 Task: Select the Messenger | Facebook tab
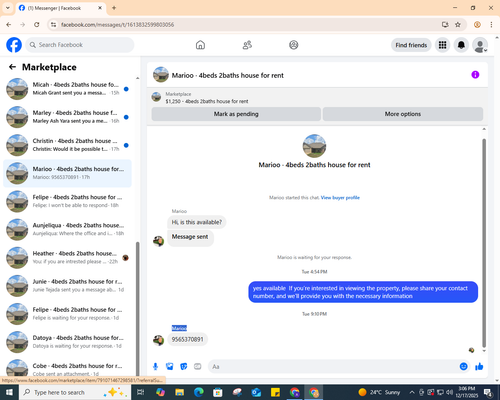click(61, 8)
